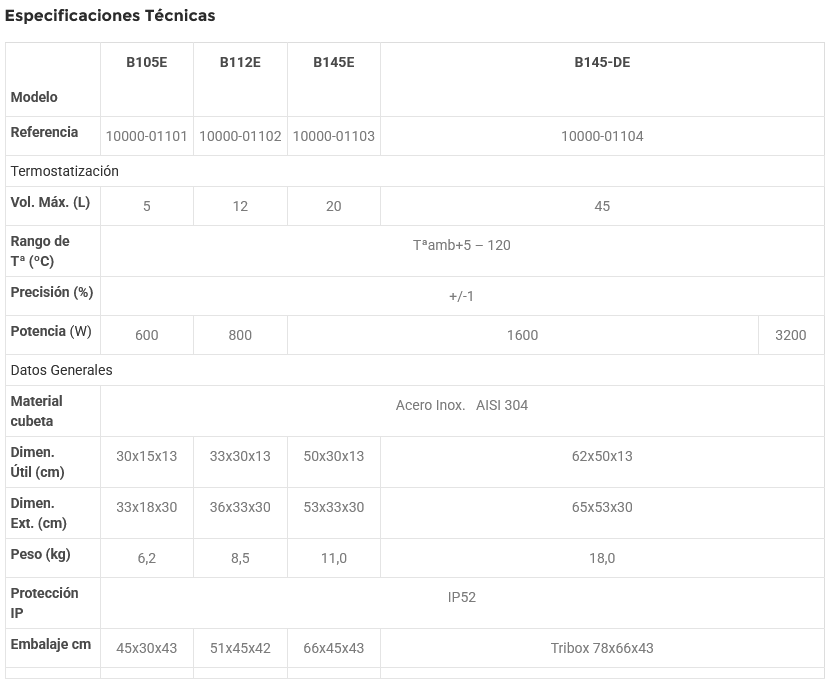The height and width of the screenshot is (687, 834).
Task: Click the Termostatización section row
Action: pos(65,171)
